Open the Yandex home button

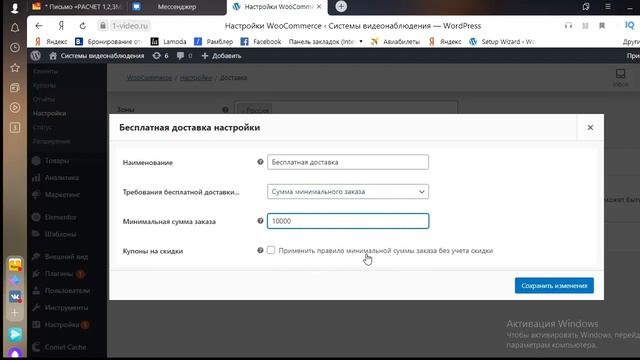(61, 26)
